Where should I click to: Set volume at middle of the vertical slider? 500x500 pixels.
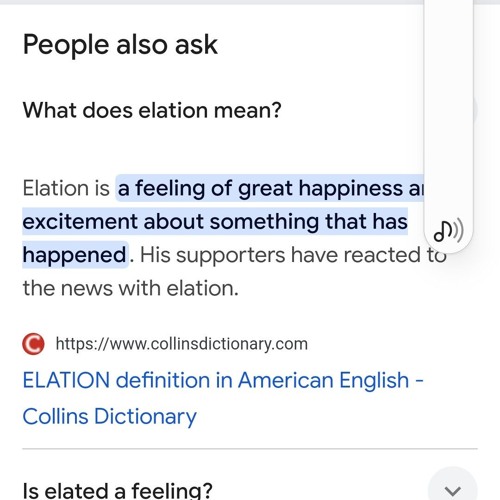(x=448, y=110)
